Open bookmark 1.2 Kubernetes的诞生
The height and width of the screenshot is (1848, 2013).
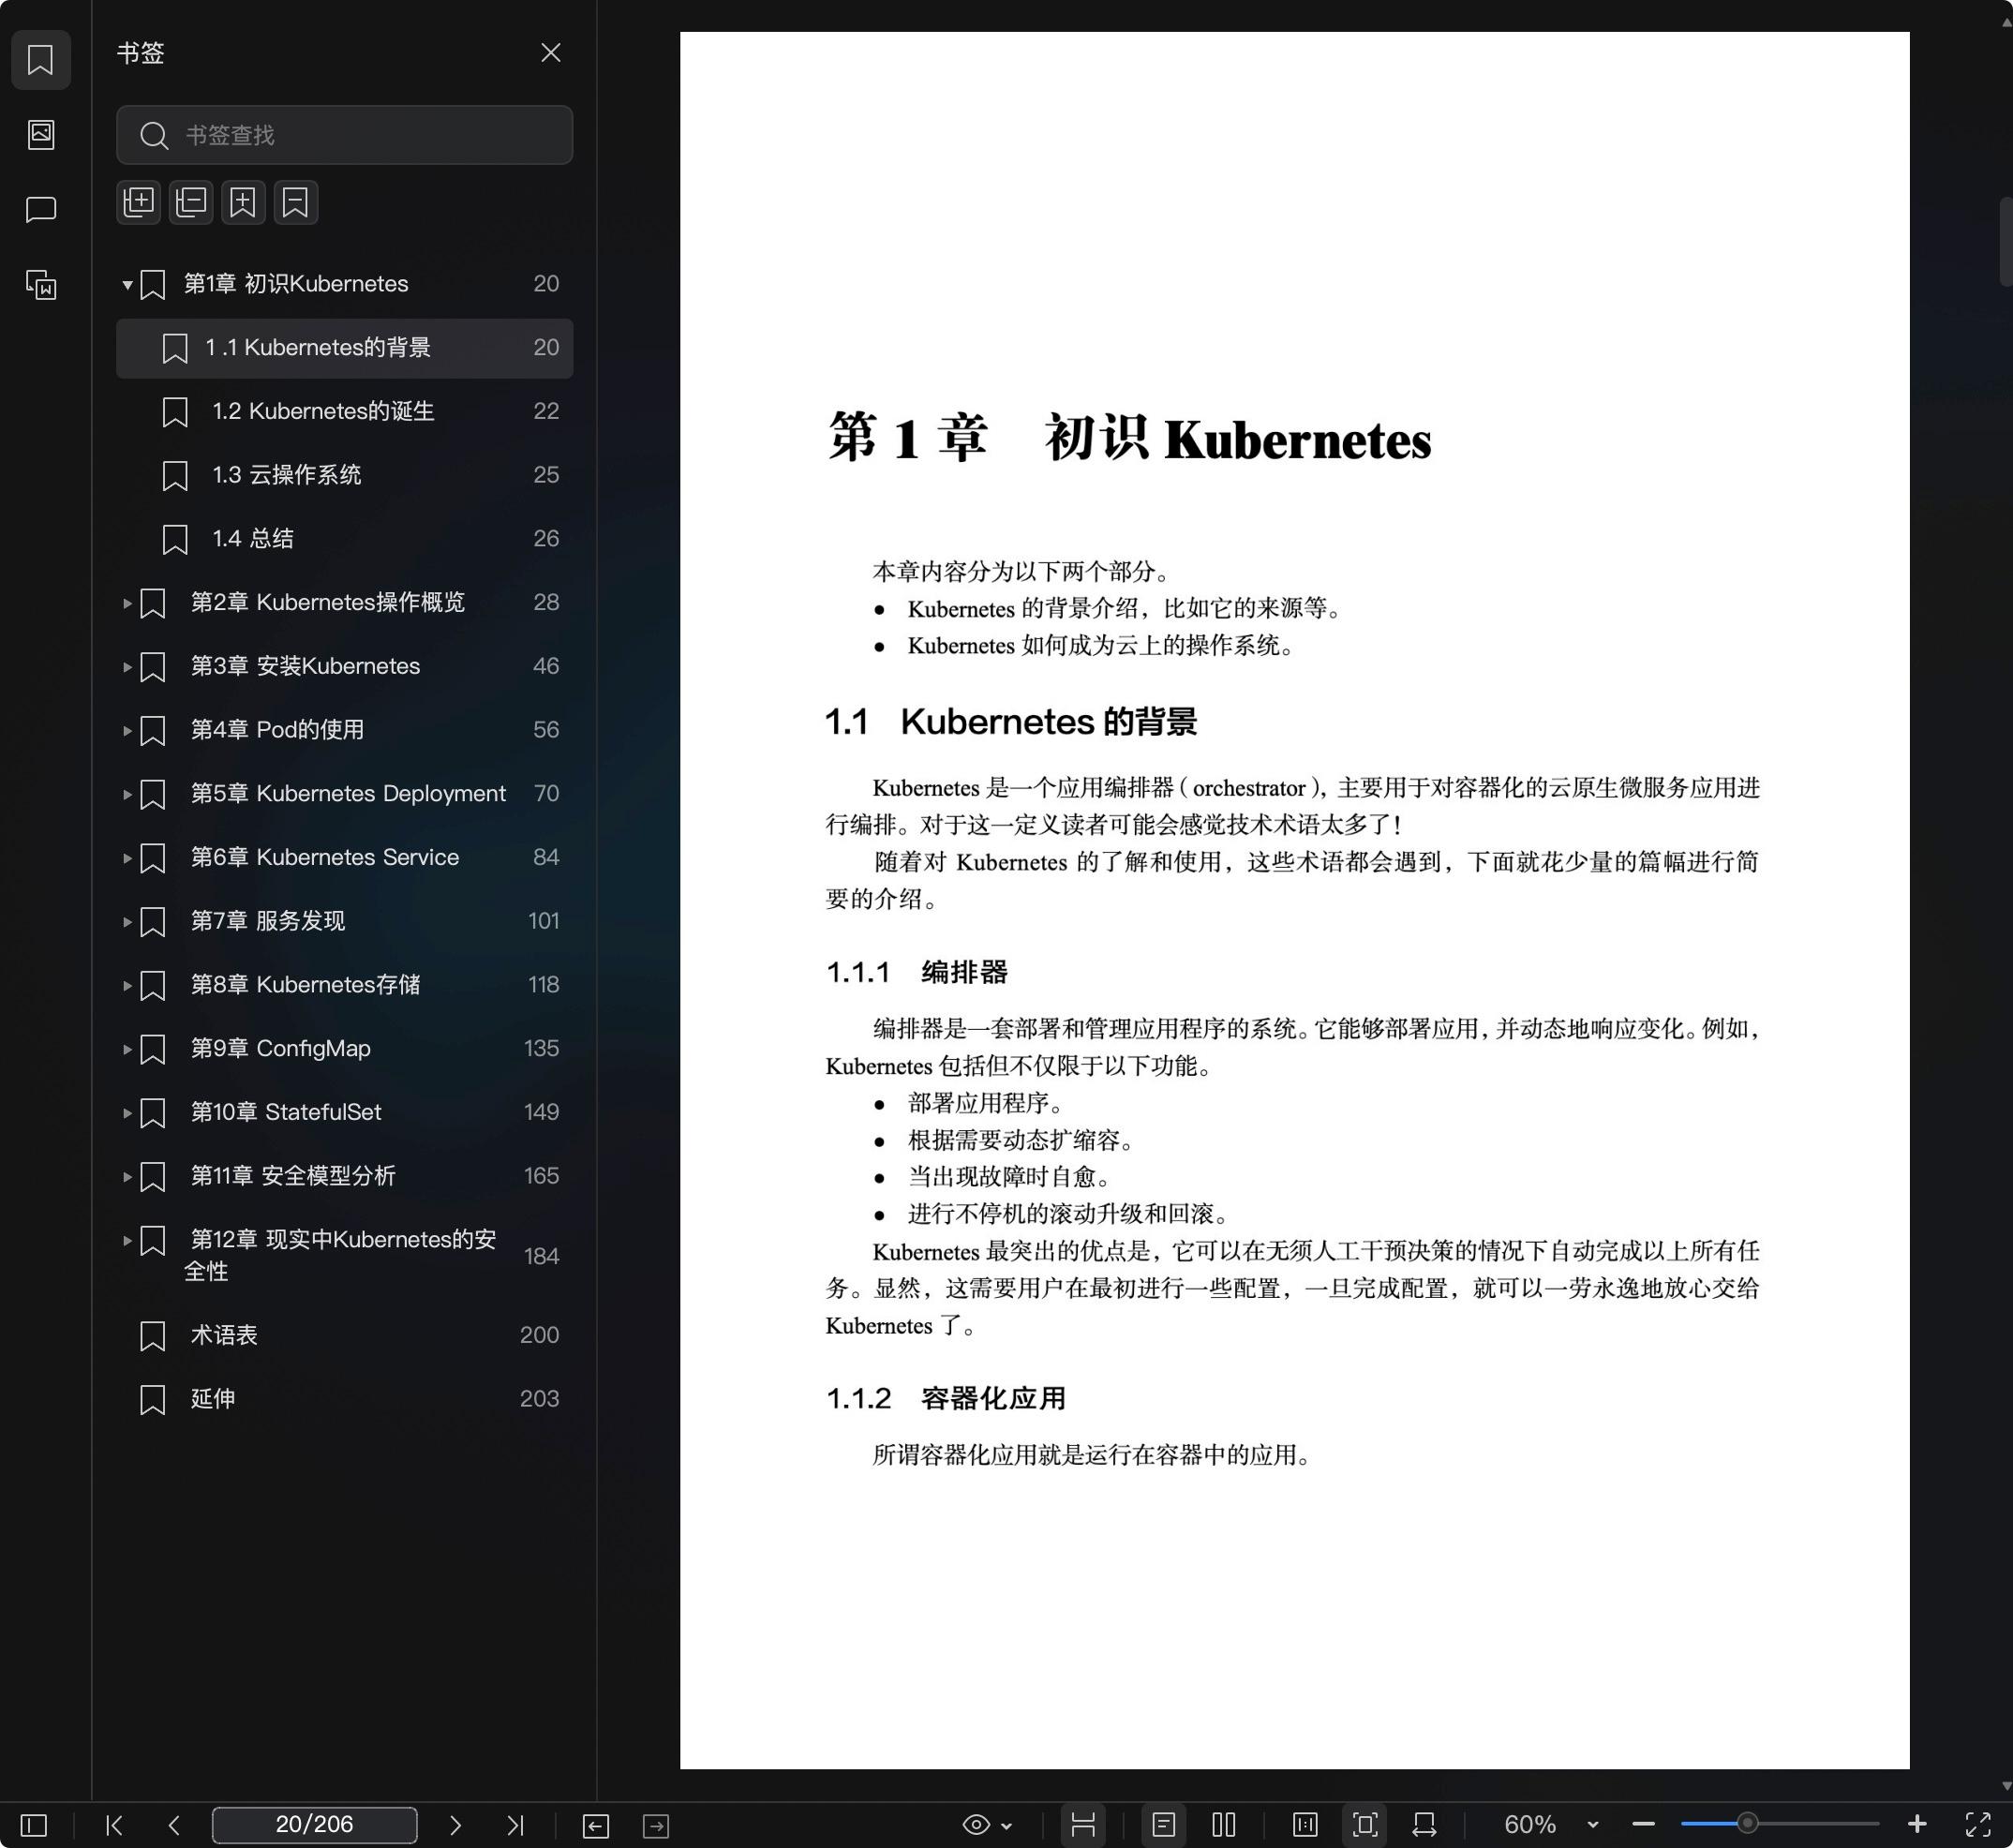345,411
